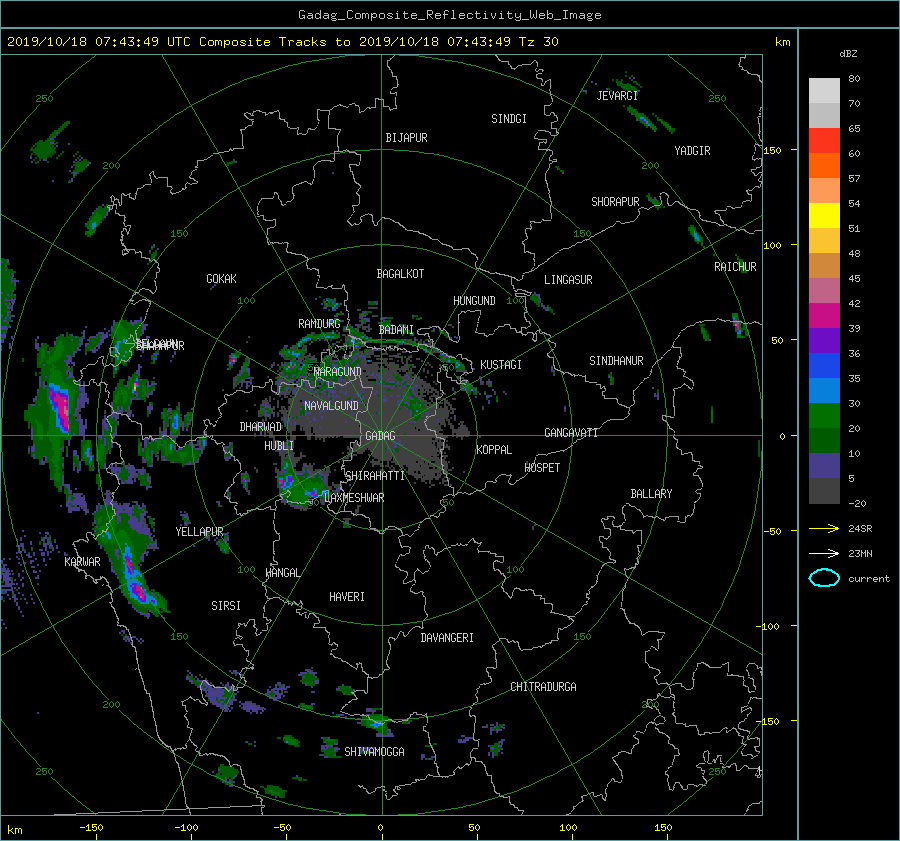The image size is (900, 841).
Task: Click the SHIRAHATTI city label
Action: [375, 476]
